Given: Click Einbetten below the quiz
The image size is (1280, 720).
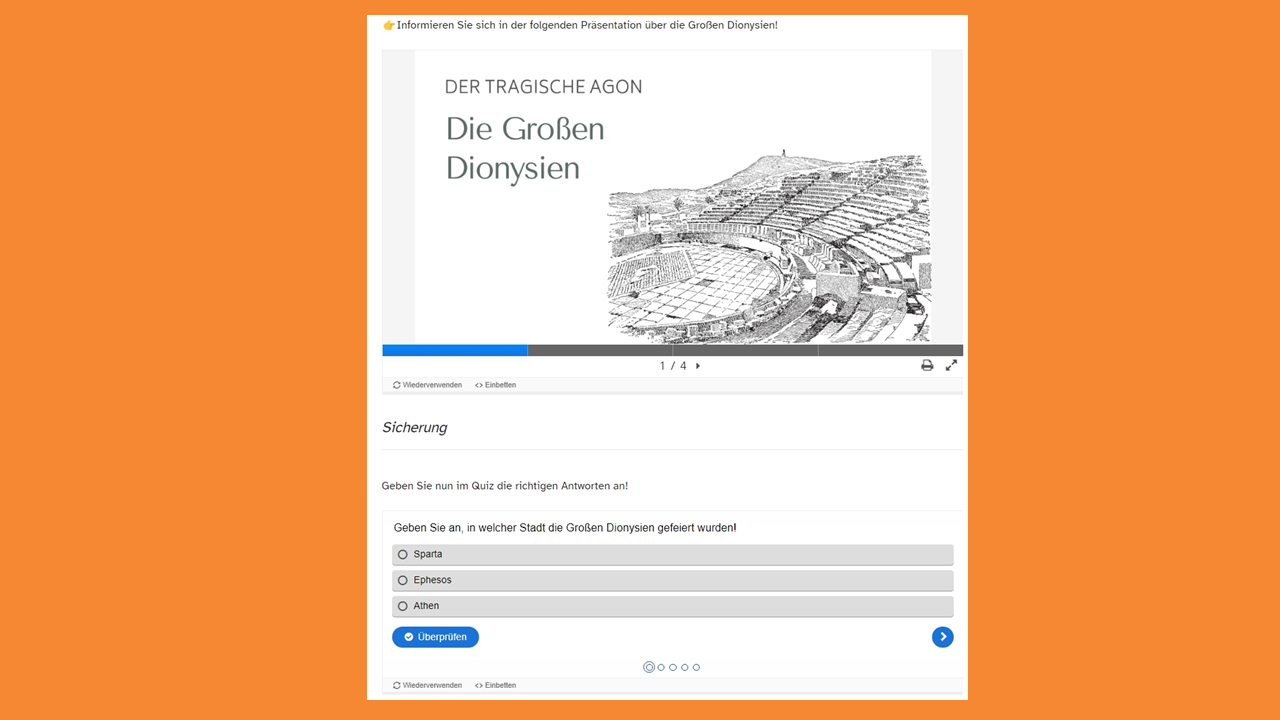Looking at the screenshot, I should point(496,686).
